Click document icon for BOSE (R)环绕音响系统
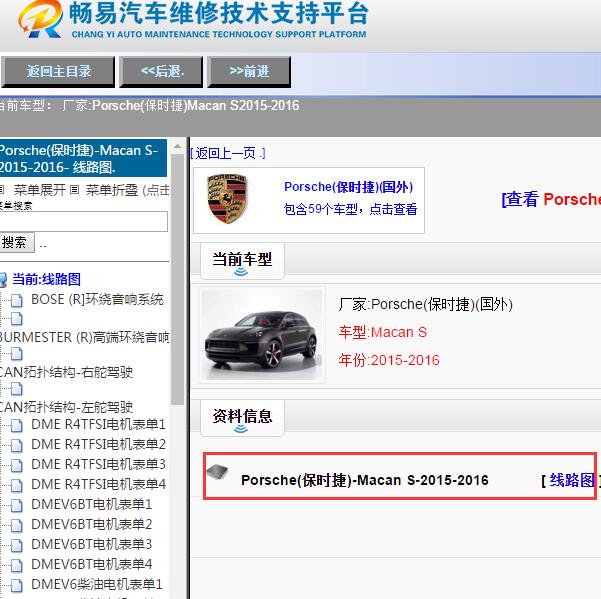The height and width of the screenshot is (599, 601). (16, 300)
